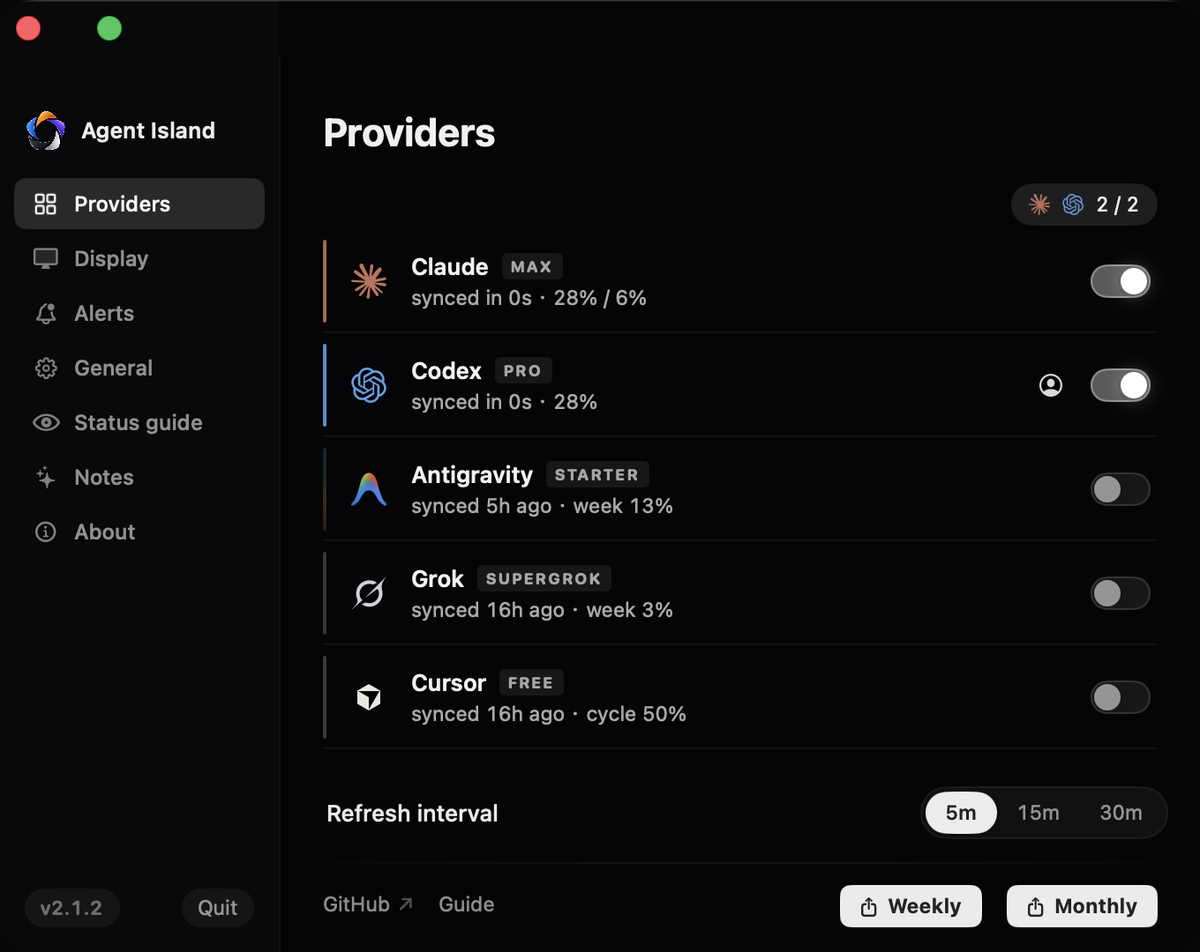Viewport: 1200px width, 952px height.
Task: Click the Cursor provider name
Action: click(449, 683)
